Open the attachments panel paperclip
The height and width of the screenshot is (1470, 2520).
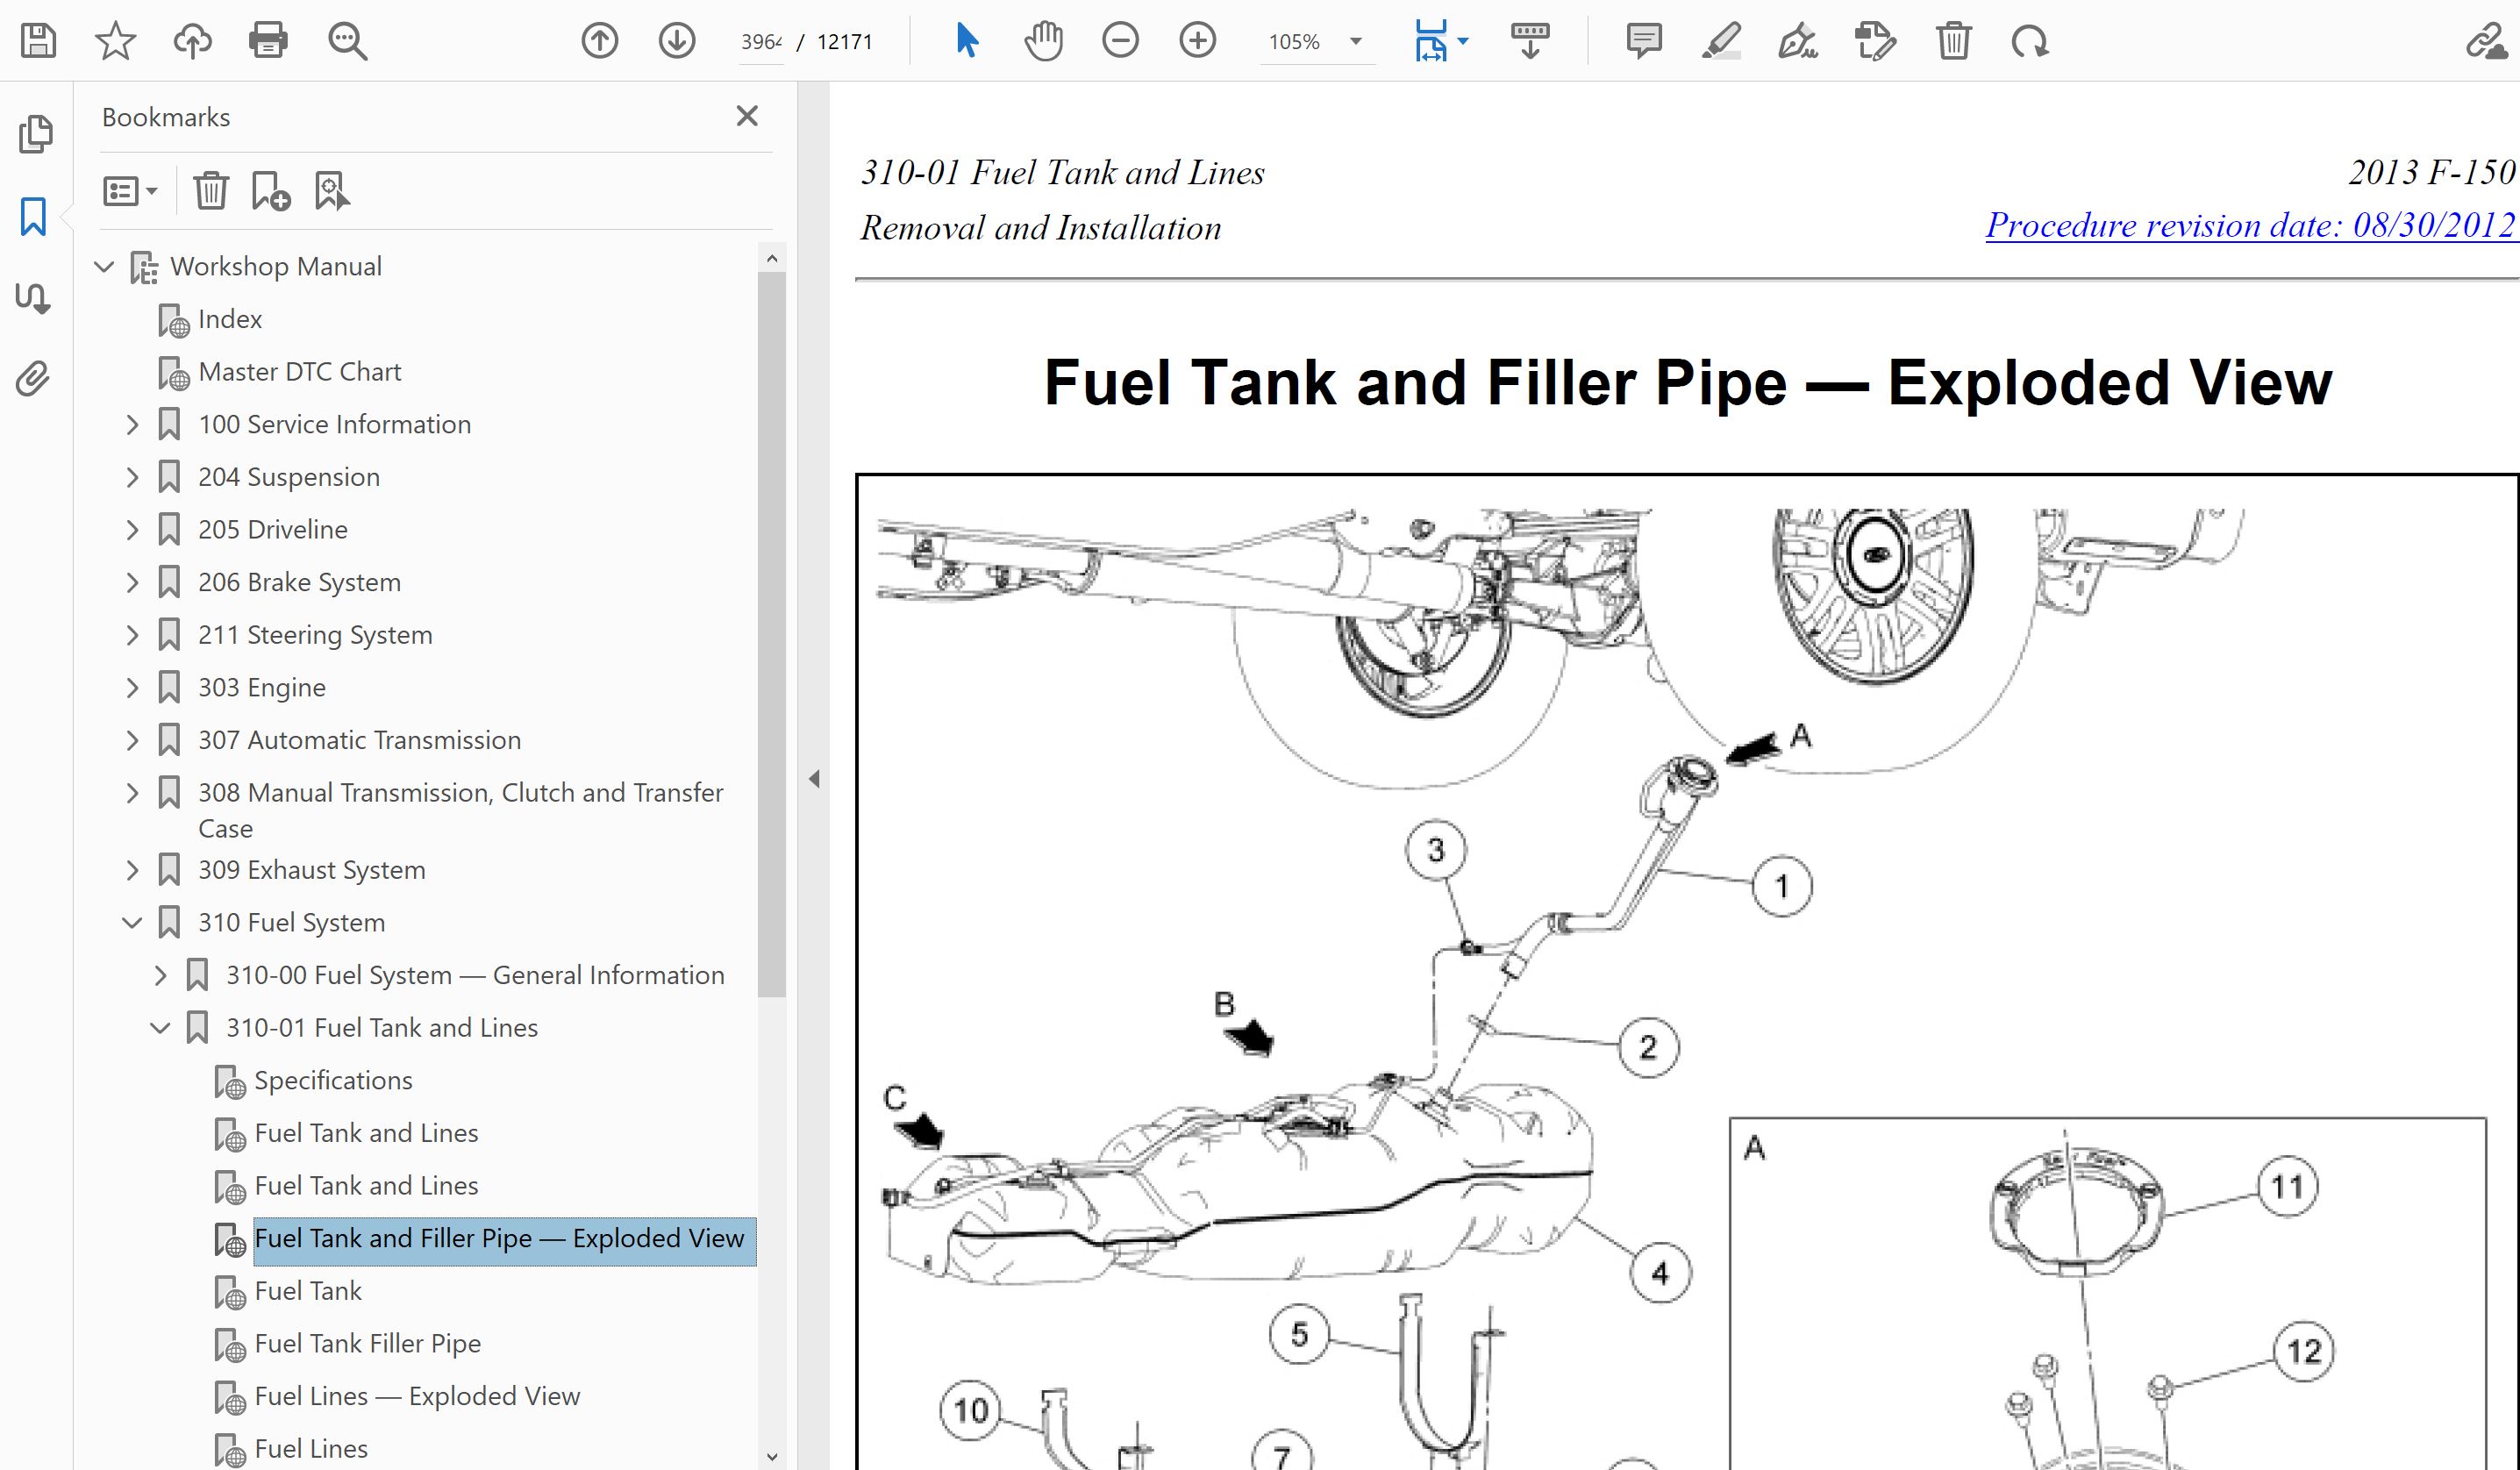click(x=33, y=379)
